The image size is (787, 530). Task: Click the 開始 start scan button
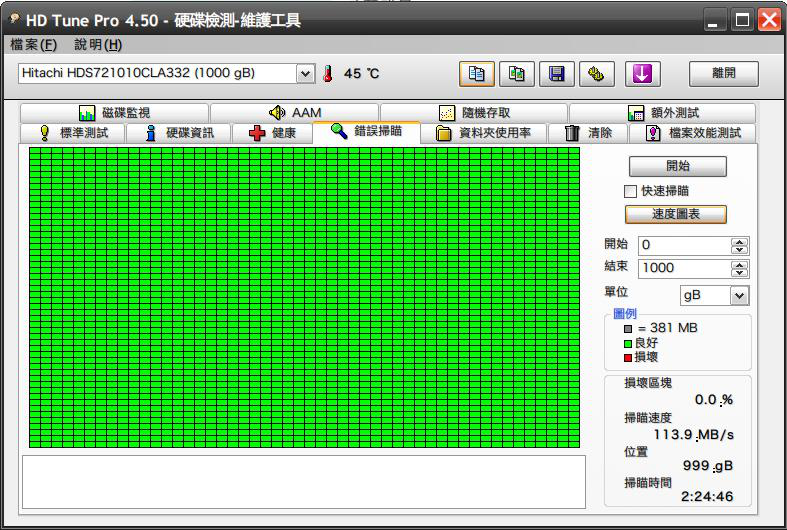pyautogui.click(x=678, y=166)
